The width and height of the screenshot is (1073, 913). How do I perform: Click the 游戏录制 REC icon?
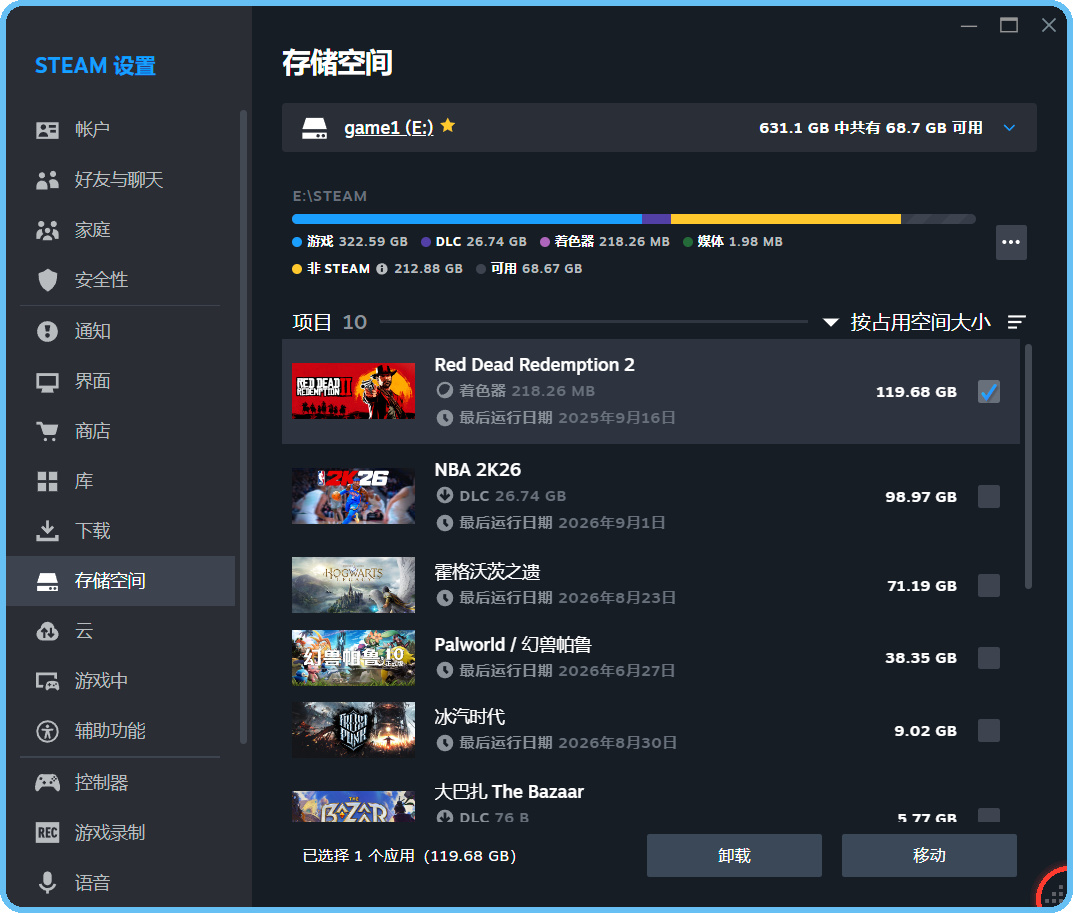click(x=47, y=832)
